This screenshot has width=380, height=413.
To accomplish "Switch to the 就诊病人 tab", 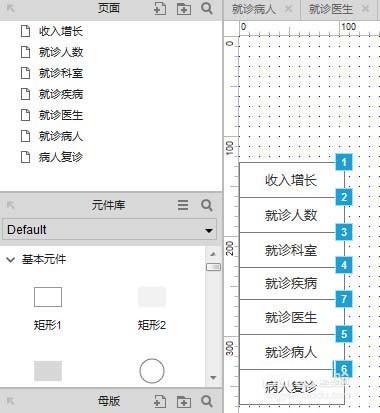I will [254, 9].
